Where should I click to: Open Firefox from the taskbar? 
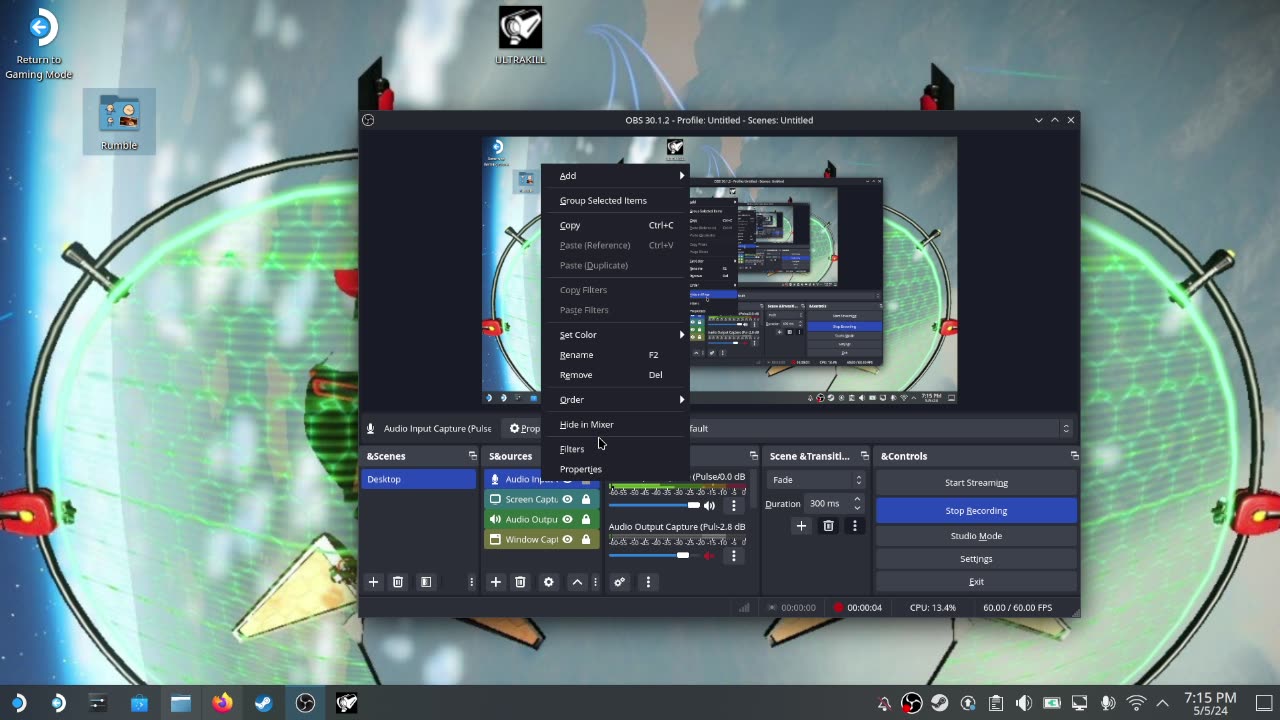222,703
